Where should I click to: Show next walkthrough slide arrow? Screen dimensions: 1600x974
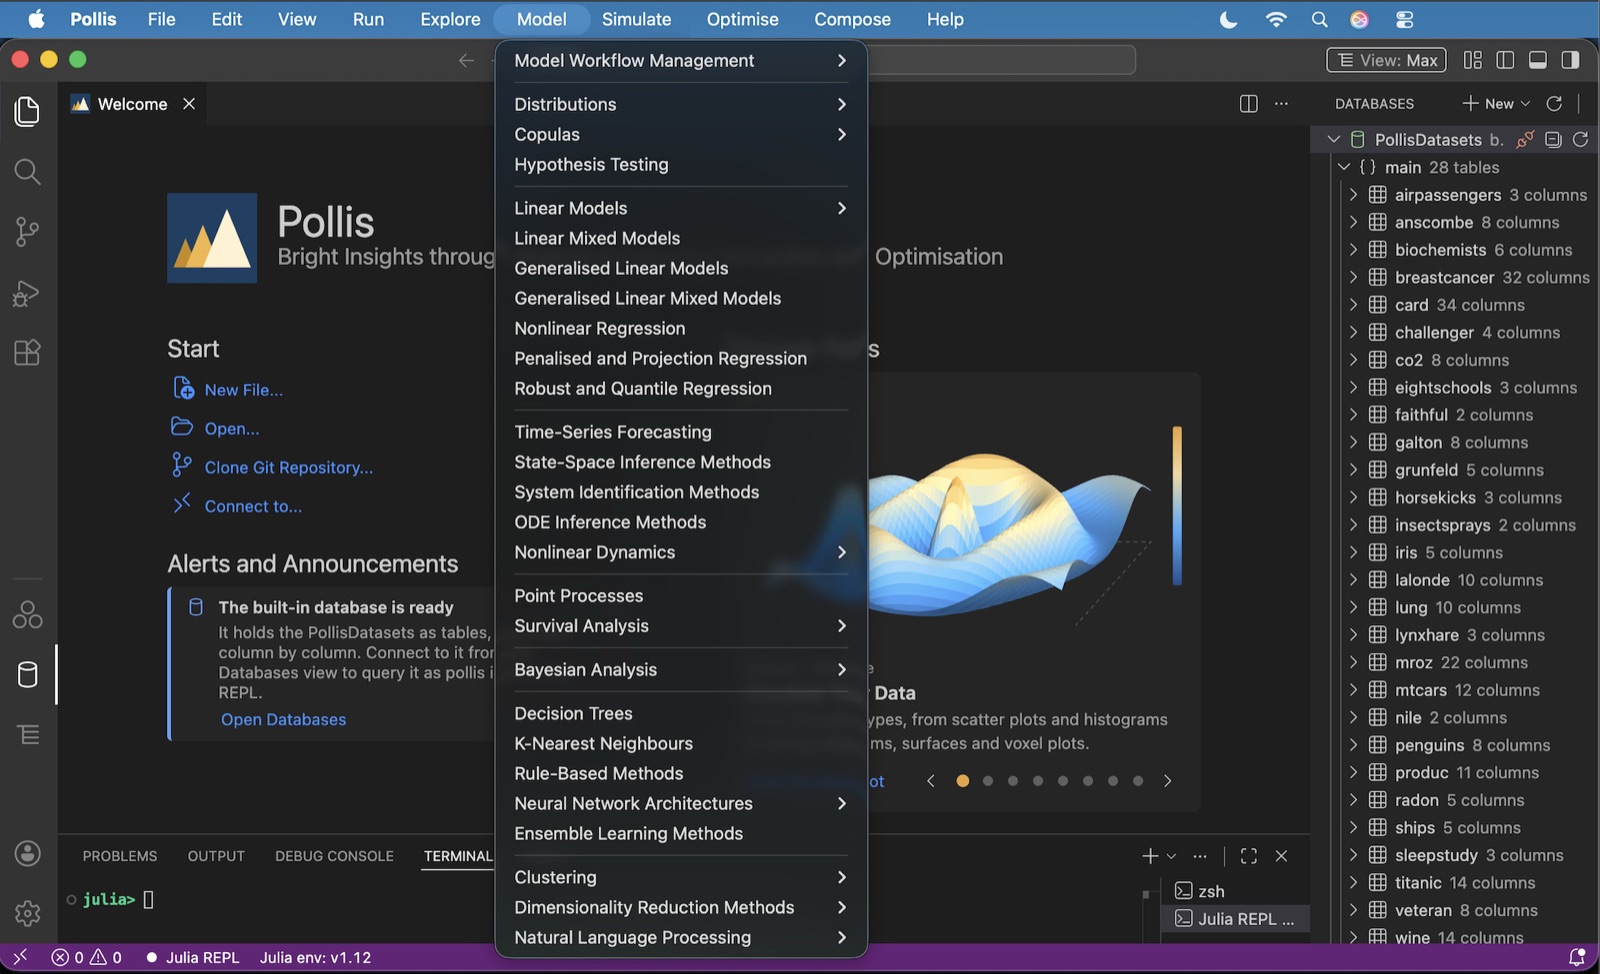pyautogui.click(x=1167, y=781)
